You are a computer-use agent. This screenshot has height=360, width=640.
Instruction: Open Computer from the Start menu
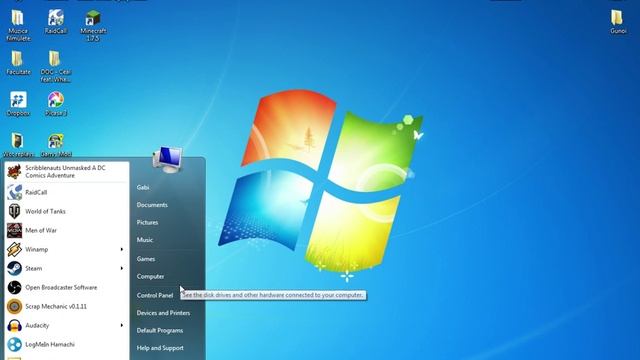coord(150,276)
